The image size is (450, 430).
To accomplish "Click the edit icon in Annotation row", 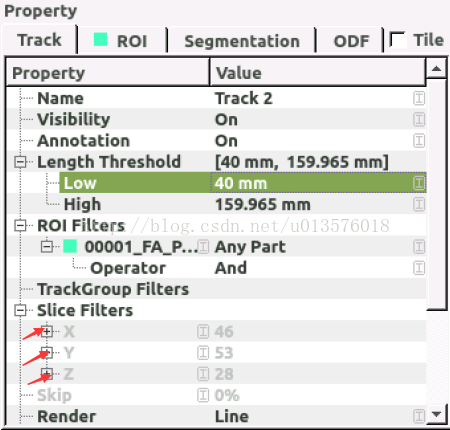I will pyautogui.click(x=419, y=141).
